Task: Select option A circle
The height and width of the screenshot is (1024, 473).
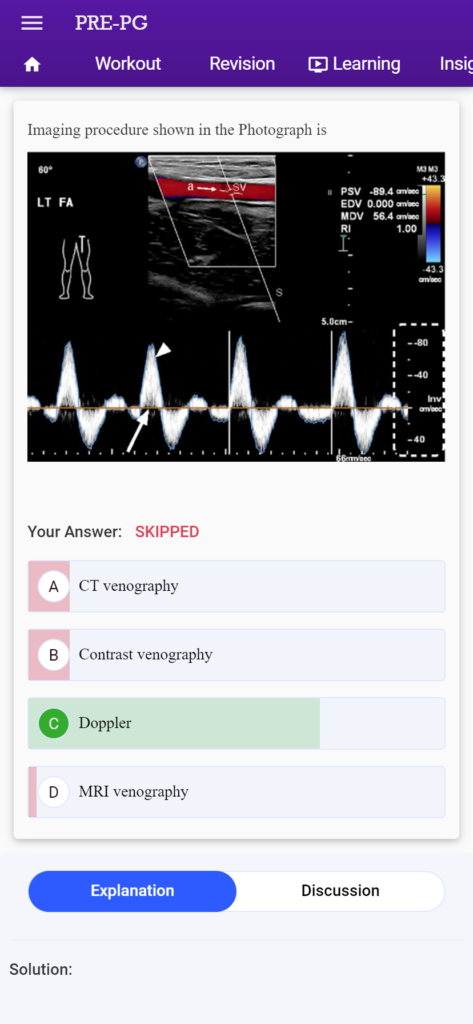Action: pyautogui.click(x=54, y=586)
